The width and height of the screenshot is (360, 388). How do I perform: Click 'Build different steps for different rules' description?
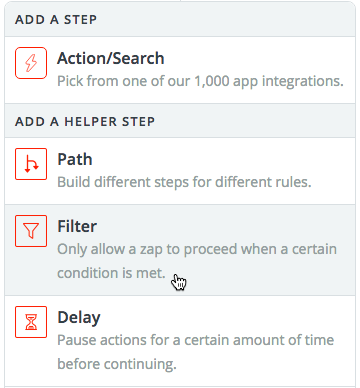[184, 182]
